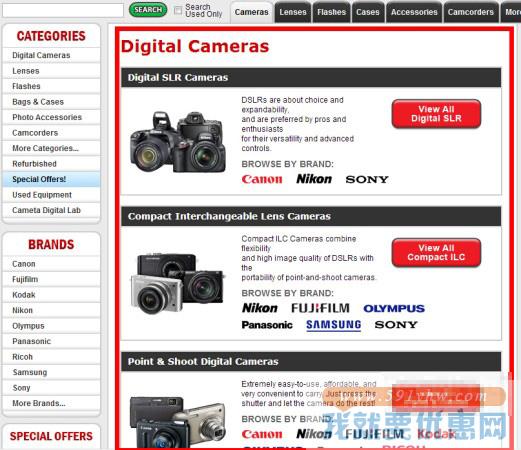This screenshot has height=450, width=521.
Task: Open the Compact ILC cameras image
Action: [178, 283]
